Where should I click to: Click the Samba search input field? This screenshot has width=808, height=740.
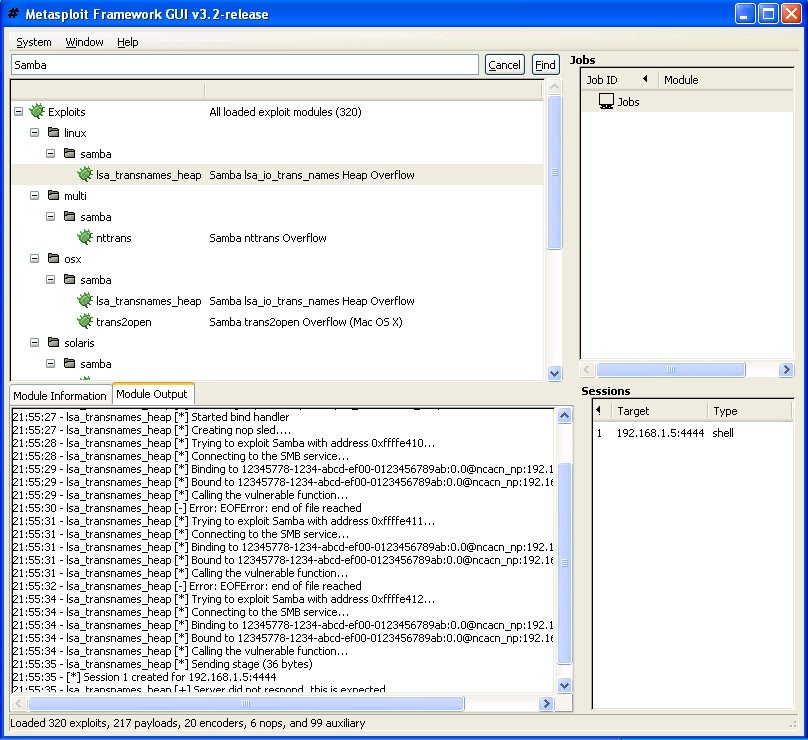pyautogui.click(x=245, y=65)
